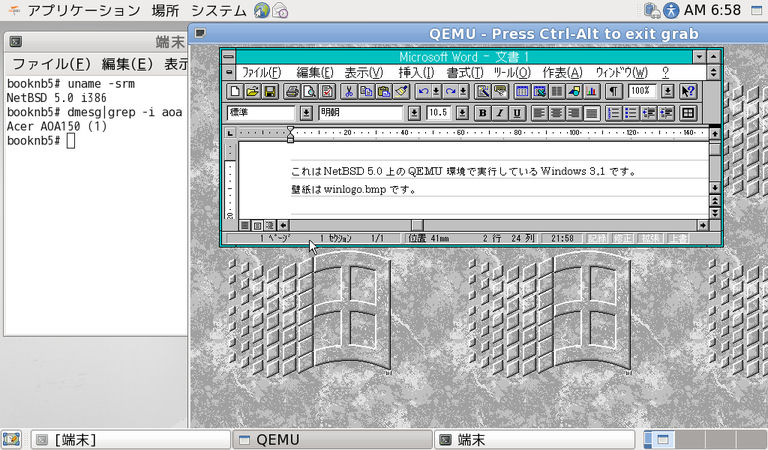Screen dimensions: 768x450
Task: Switch to page layout view button
Action: point(257,225)
